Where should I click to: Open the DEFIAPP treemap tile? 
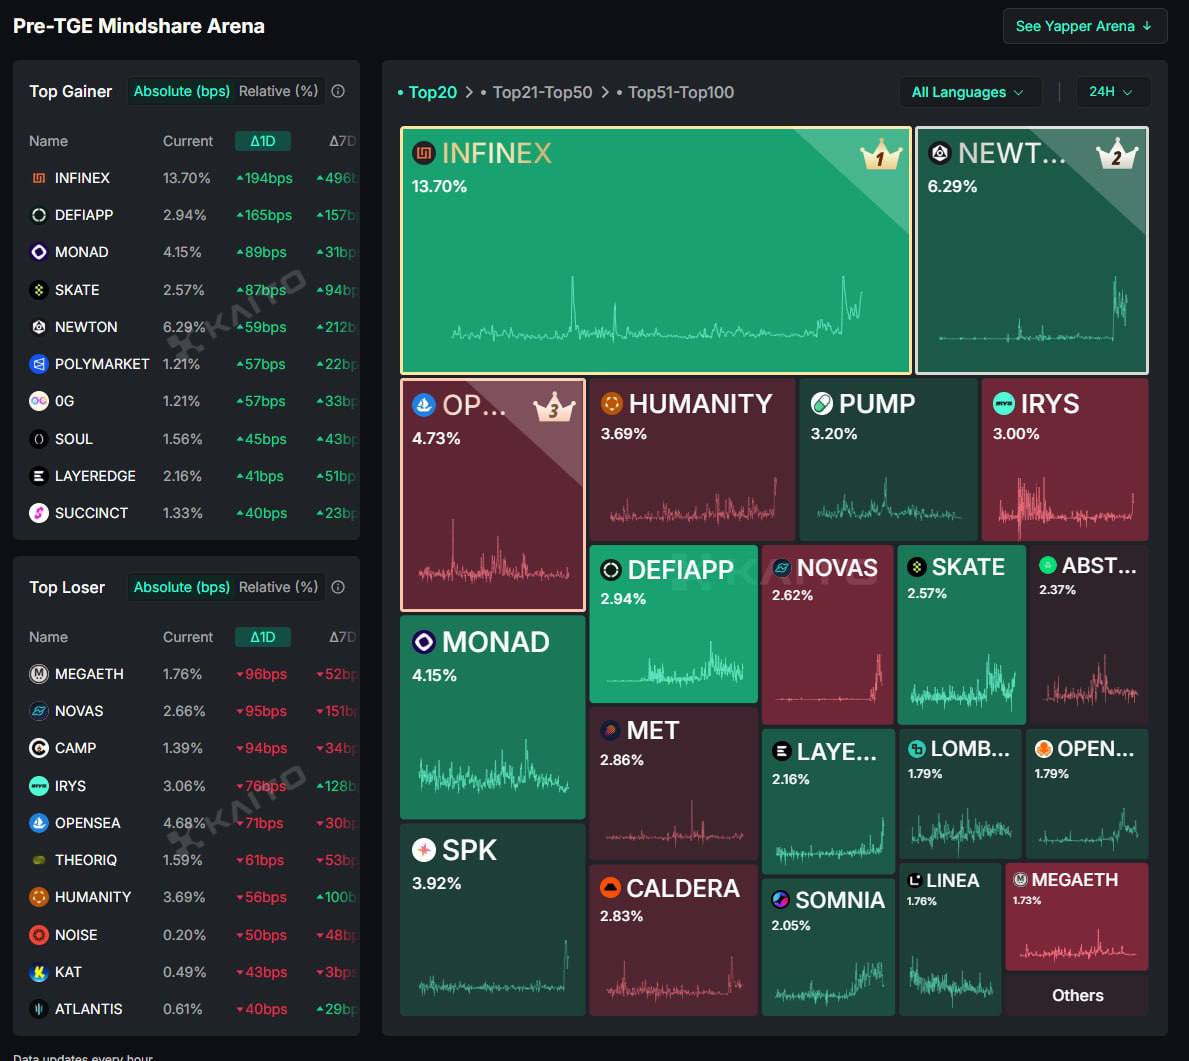pyautogui.click(x=673, y=624)
